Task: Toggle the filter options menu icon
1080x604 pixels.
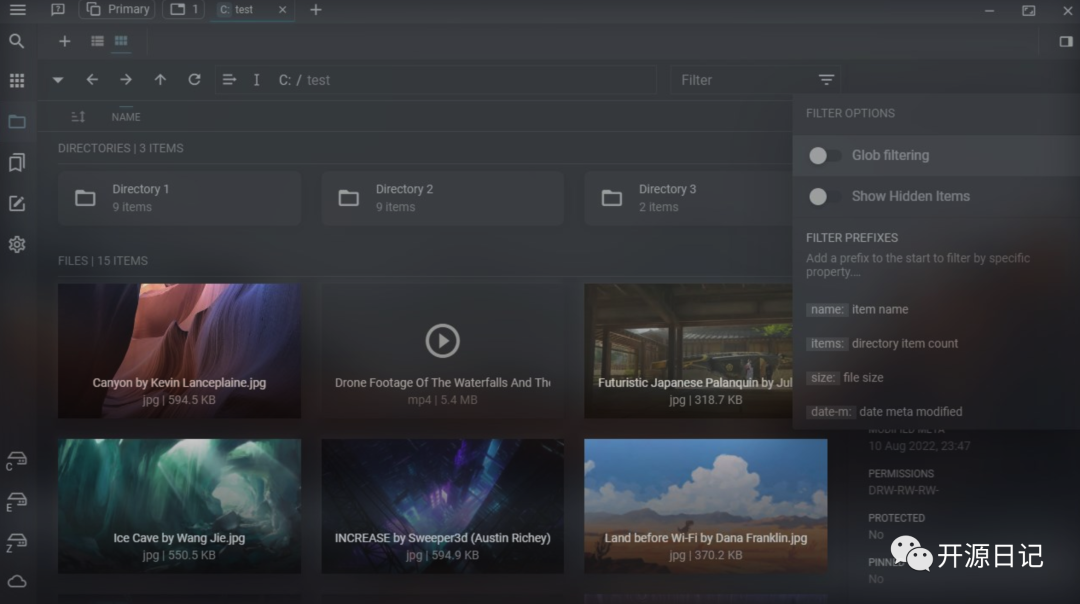Action: 827,80
